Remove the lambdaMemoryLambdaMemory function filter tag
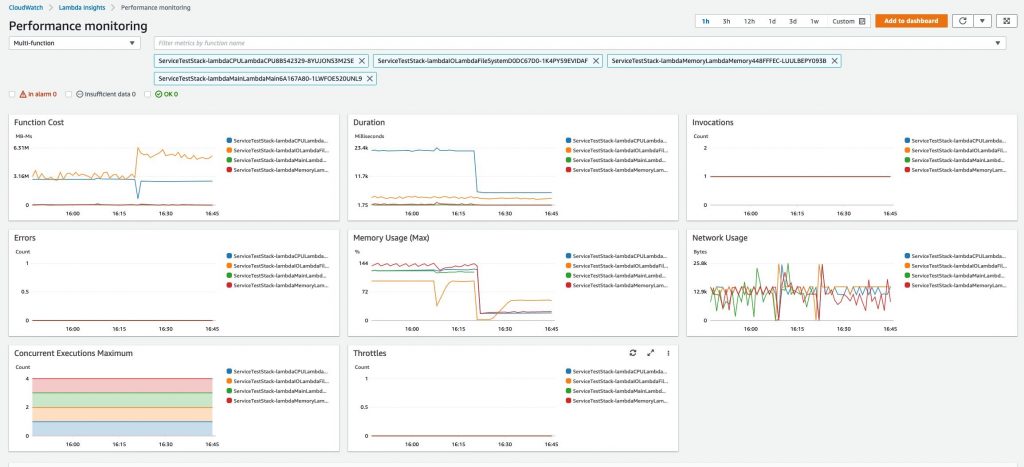 coord(833,61)
